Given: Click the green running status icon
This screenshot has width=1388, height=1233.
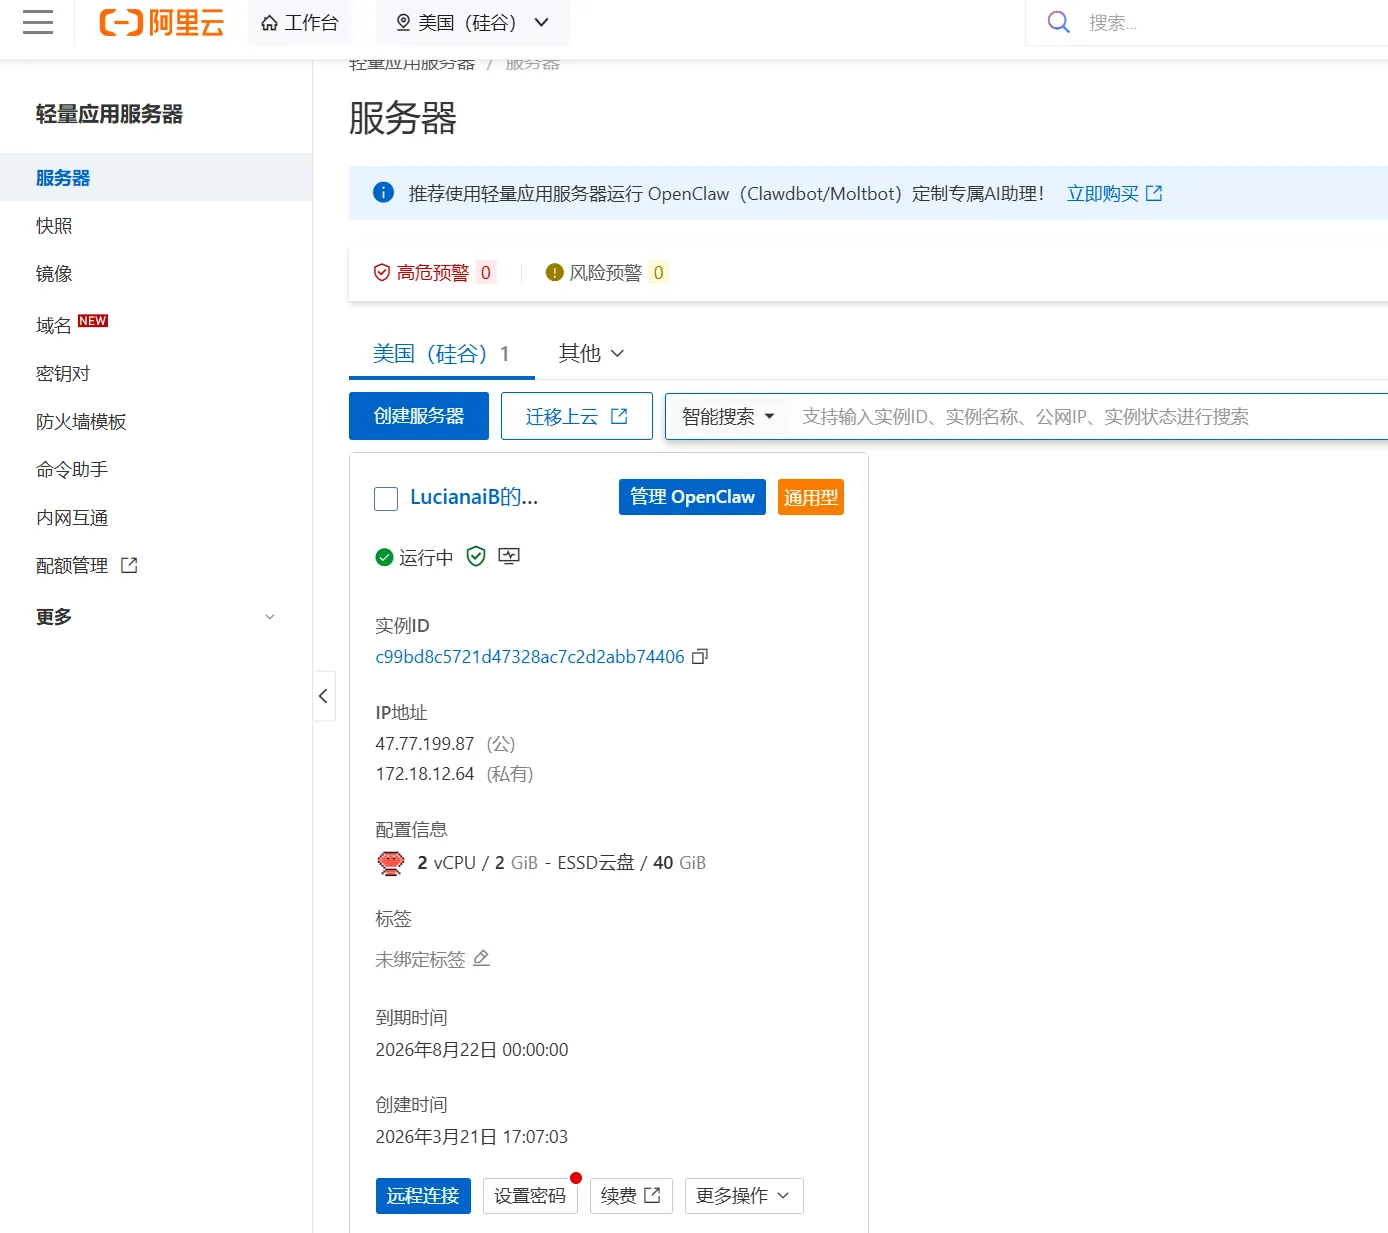Looking at the screenshot, I should tap(384, 557).
